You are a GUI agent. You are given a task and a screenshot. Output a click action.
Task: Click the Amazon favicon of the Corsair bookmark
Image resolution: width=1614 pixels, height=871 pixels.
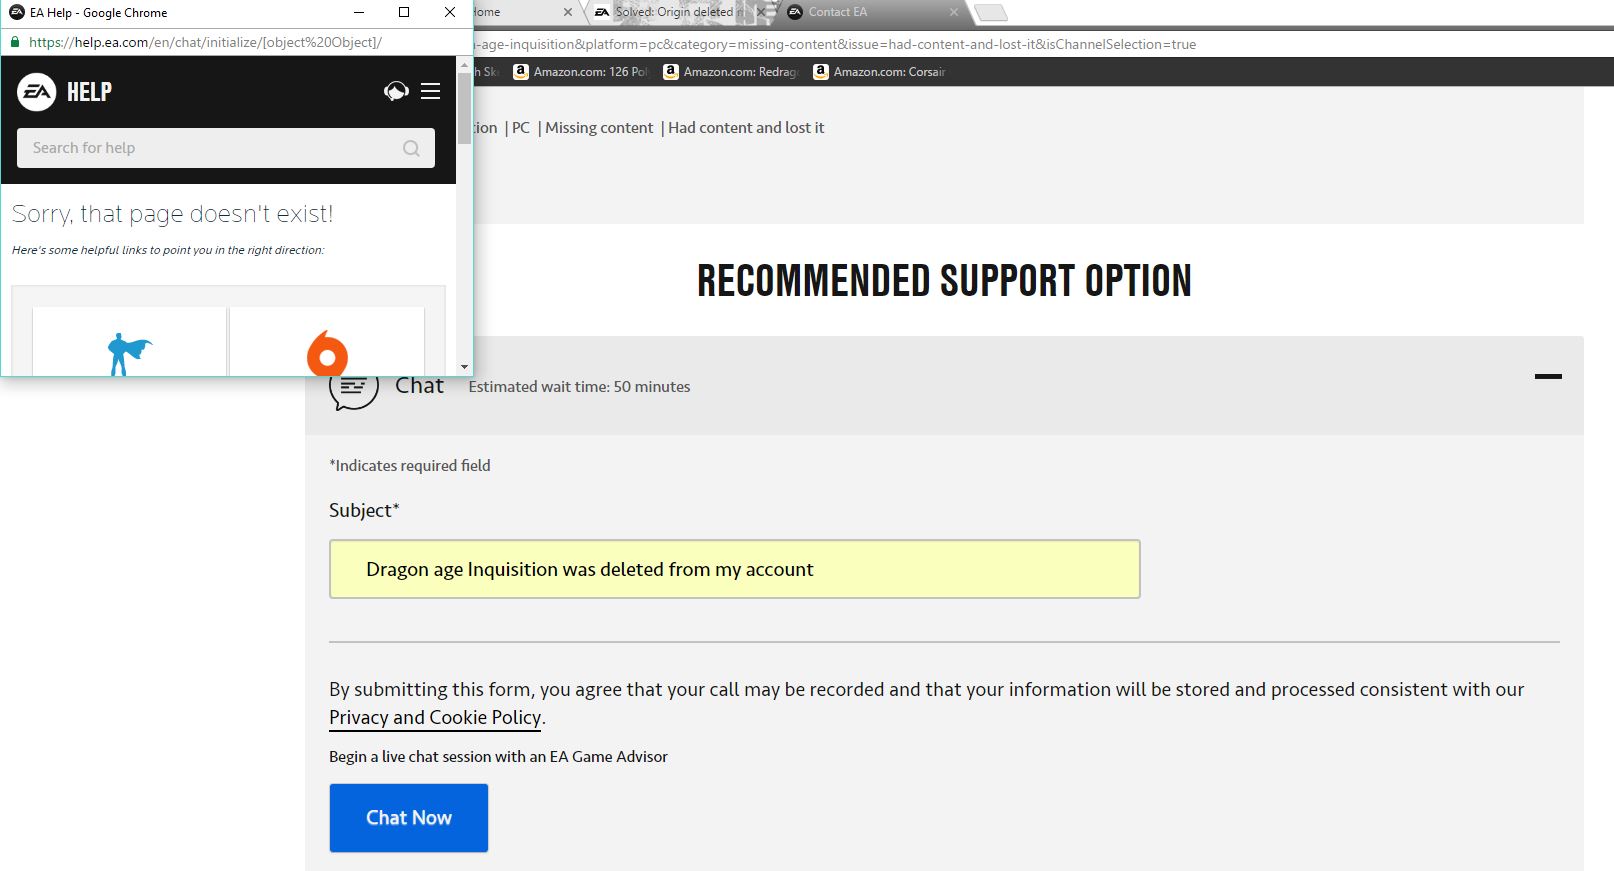[821, 72]
